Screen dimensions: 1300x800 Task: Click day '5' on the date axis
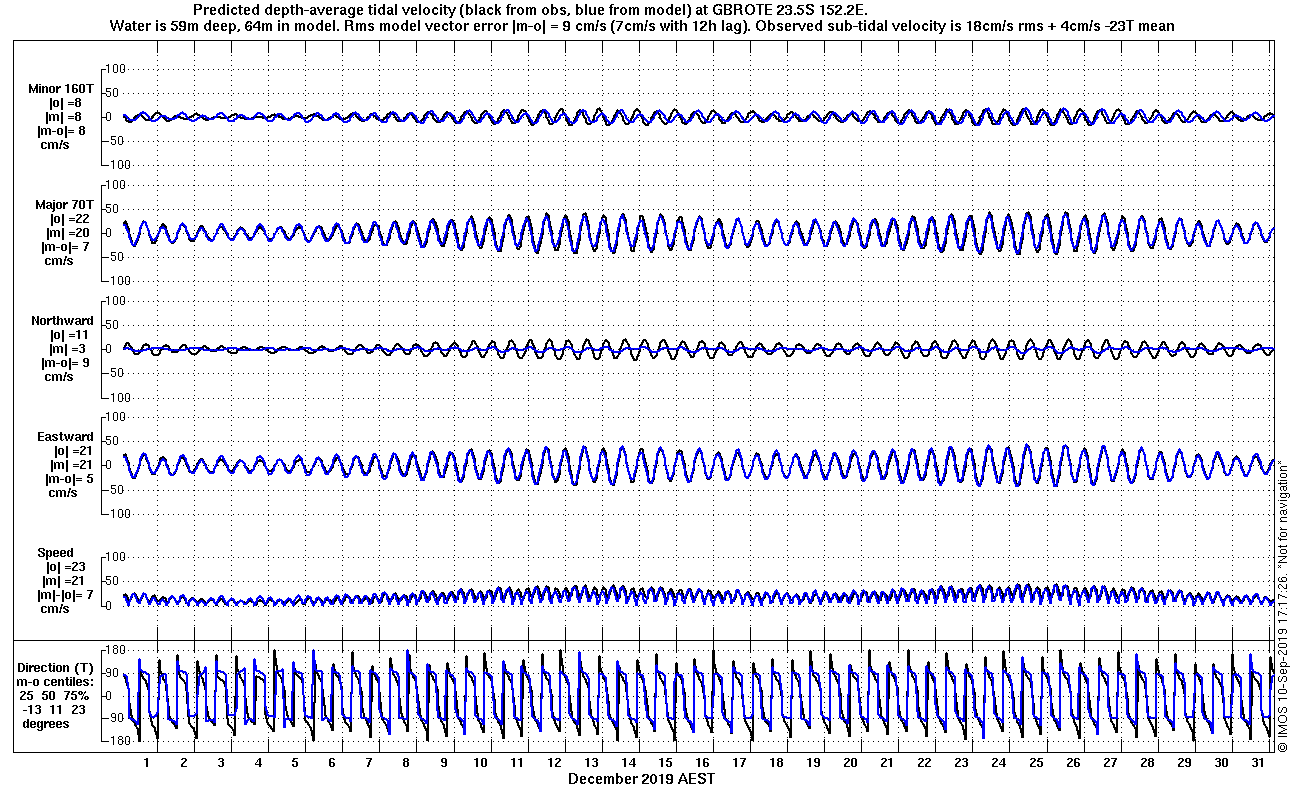pyautogui.click(x=295, y=763)
